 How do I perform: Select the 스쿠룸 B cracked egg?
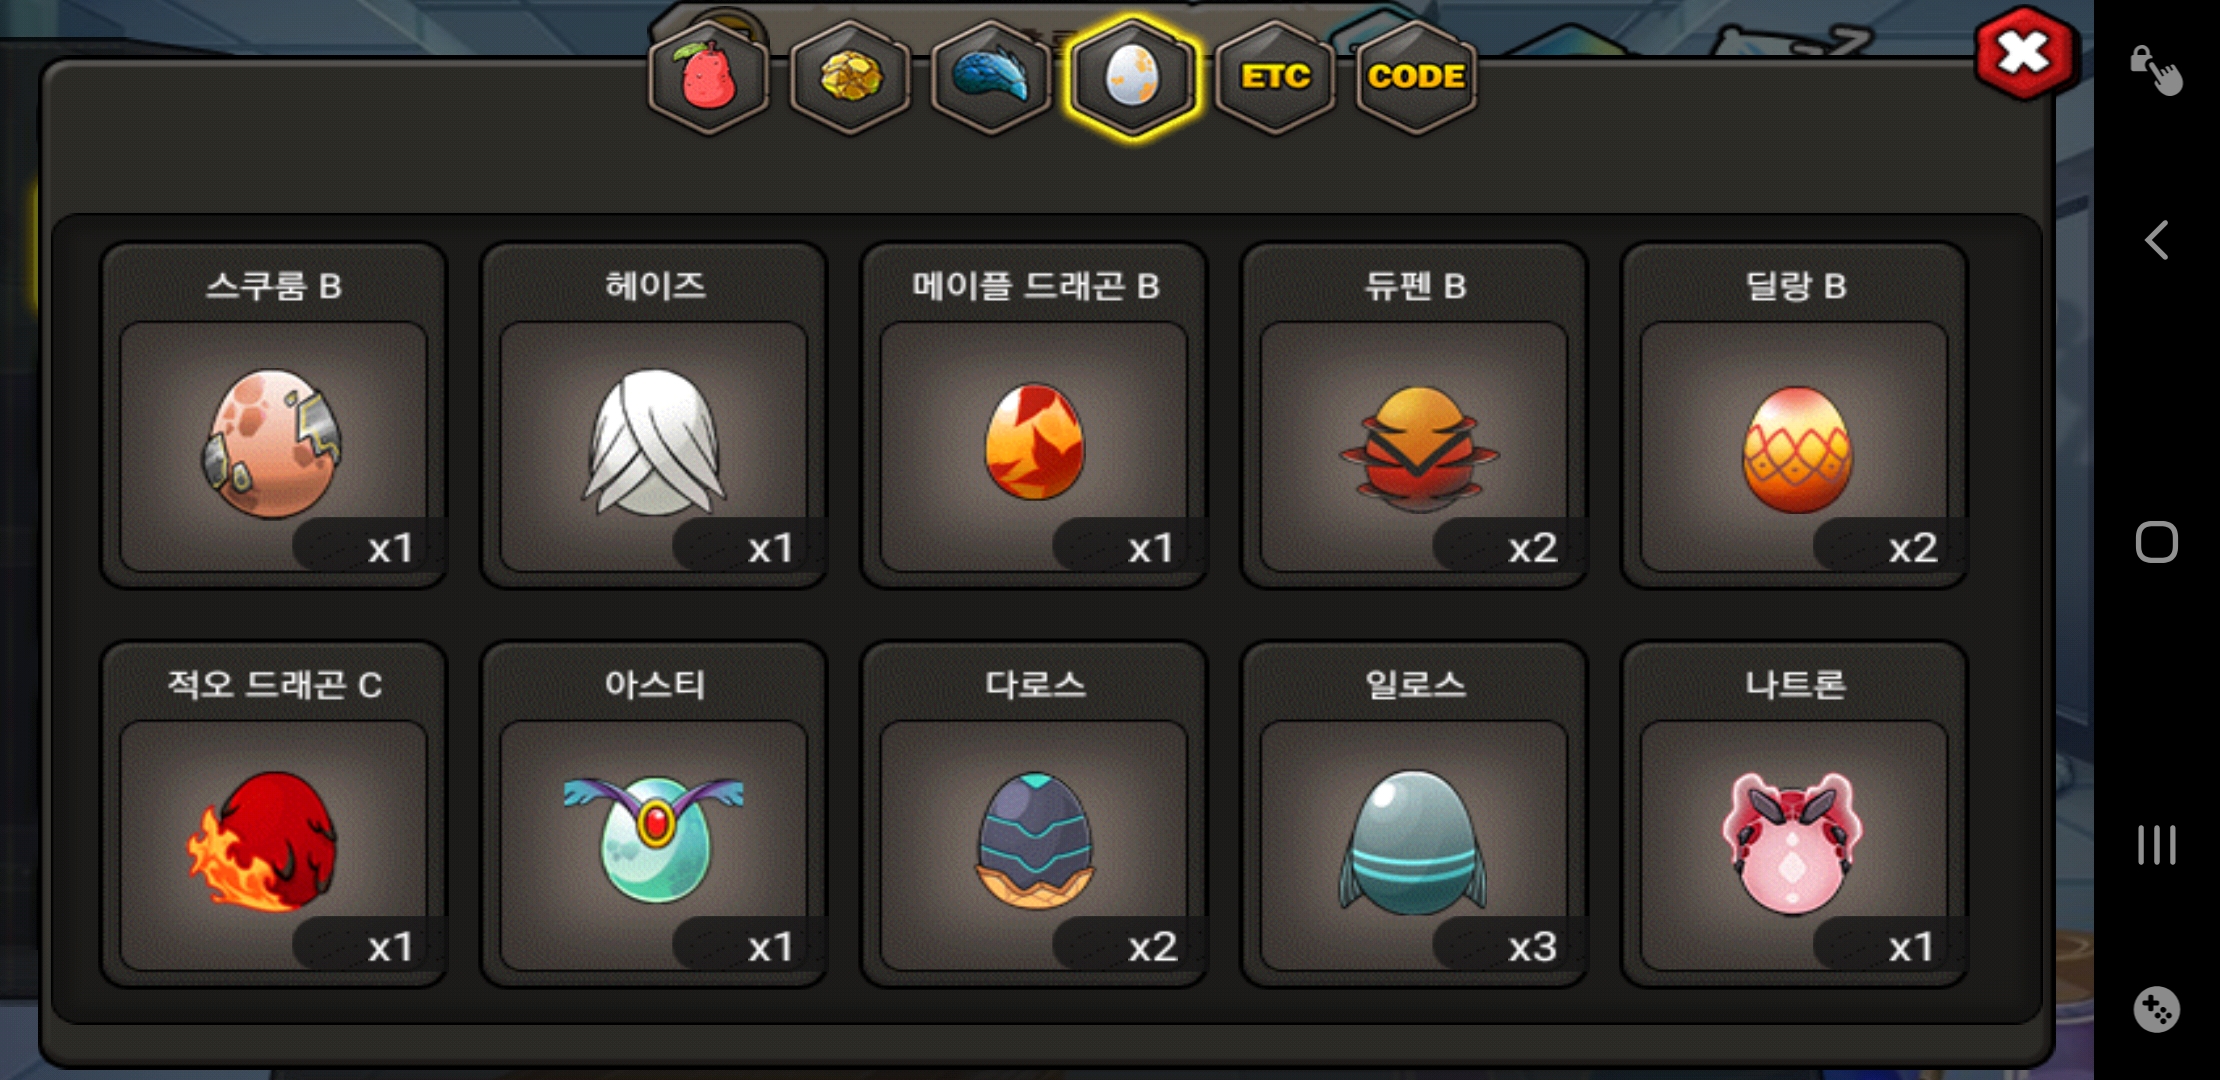pos(274,415)
